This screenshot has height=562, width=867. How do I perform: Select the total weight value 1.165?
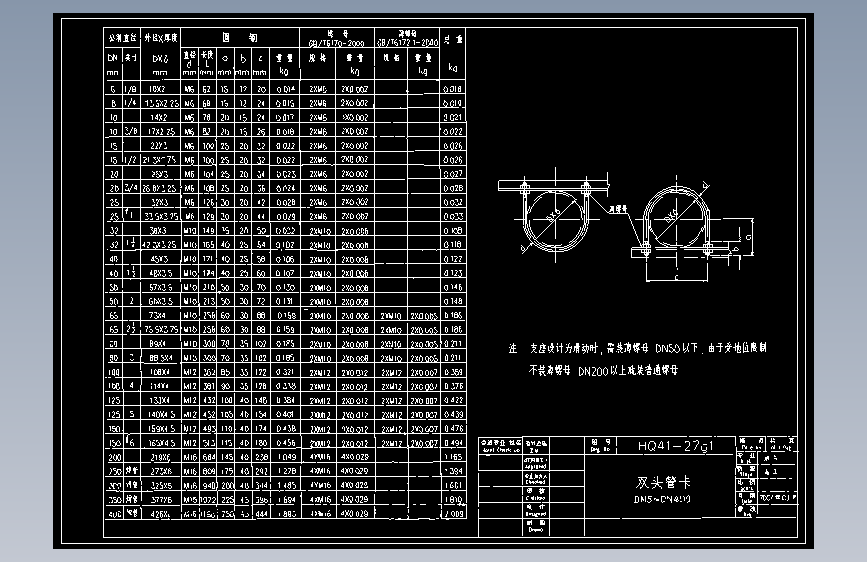(x=453, y=457)
